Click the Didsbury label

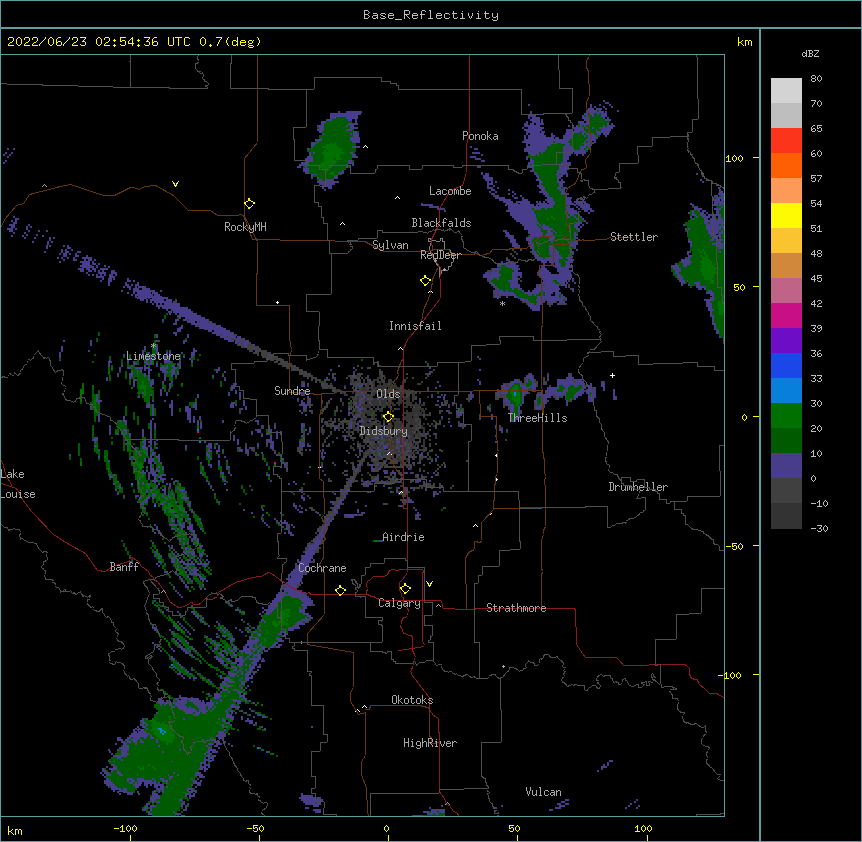[x=383, y=431]
